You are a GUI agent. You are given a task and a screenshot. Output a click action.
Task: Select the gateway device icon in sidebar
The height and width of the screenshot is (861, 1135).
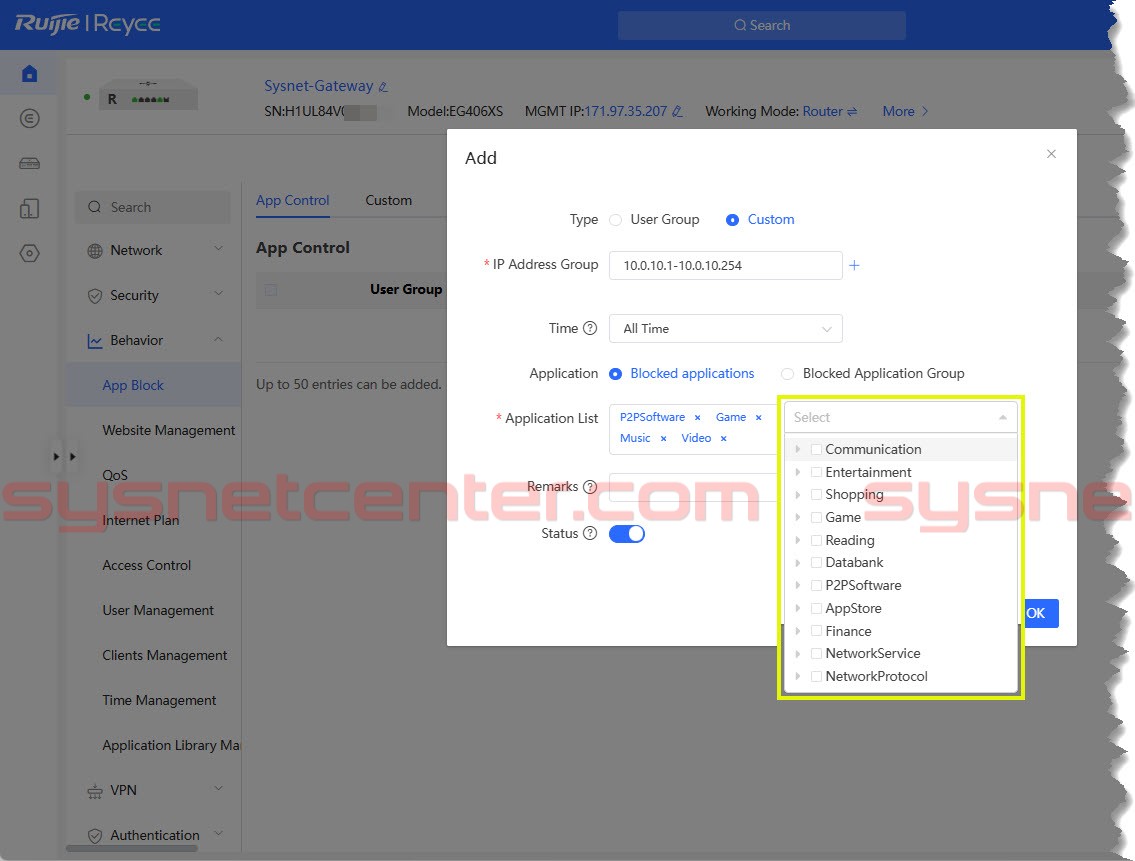pyautogui.click(x=29, y=163)
